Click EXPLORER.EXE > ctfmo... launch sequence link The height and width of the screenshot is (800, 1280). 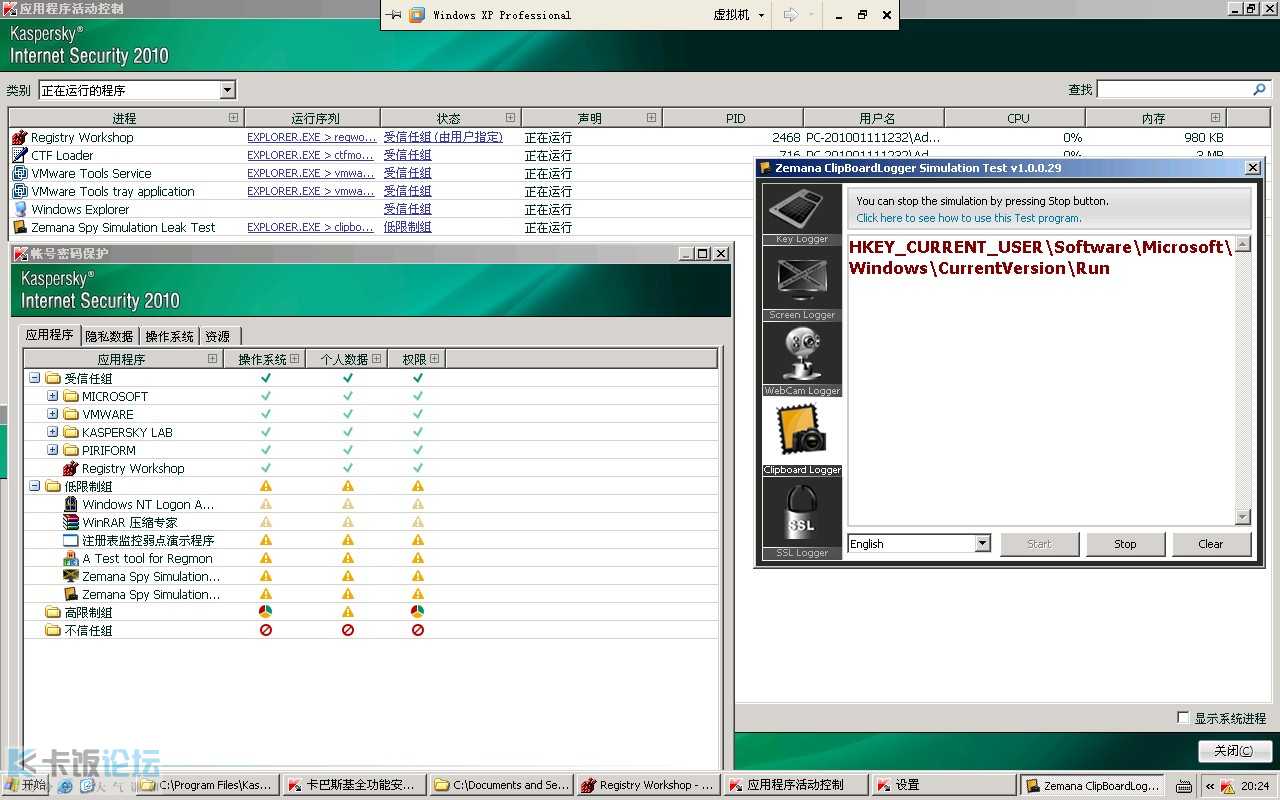point(310,155)
